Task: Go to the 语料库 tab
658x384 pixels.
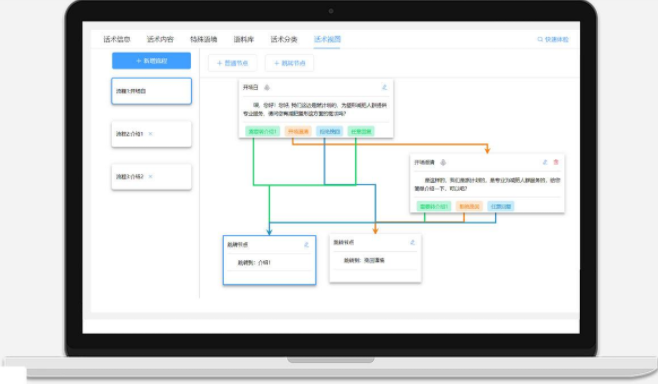Action: click(x=244, y=39)
